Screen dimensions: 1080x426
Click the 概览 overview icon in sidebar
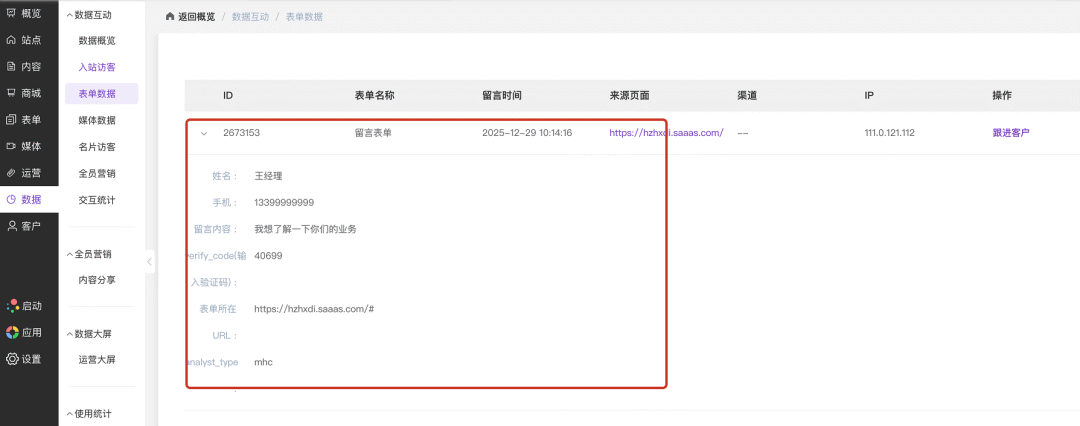tap(12, 14)
